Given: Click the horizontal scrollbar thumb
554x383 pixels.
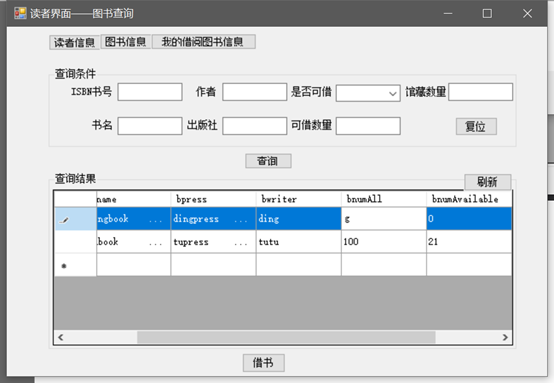Looking at the screenshot, I should coord(286,337).
